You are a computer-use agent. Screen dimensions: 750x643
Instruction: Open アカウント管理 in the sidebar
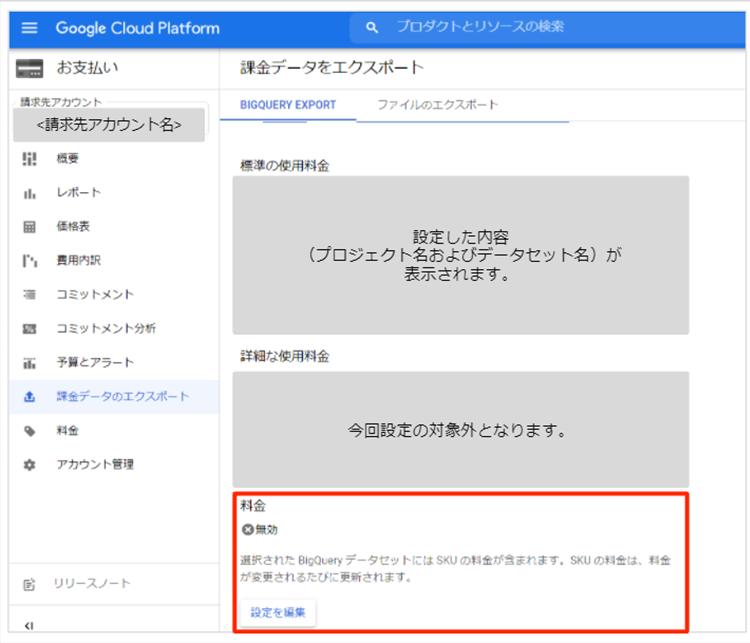click(95, 465)
